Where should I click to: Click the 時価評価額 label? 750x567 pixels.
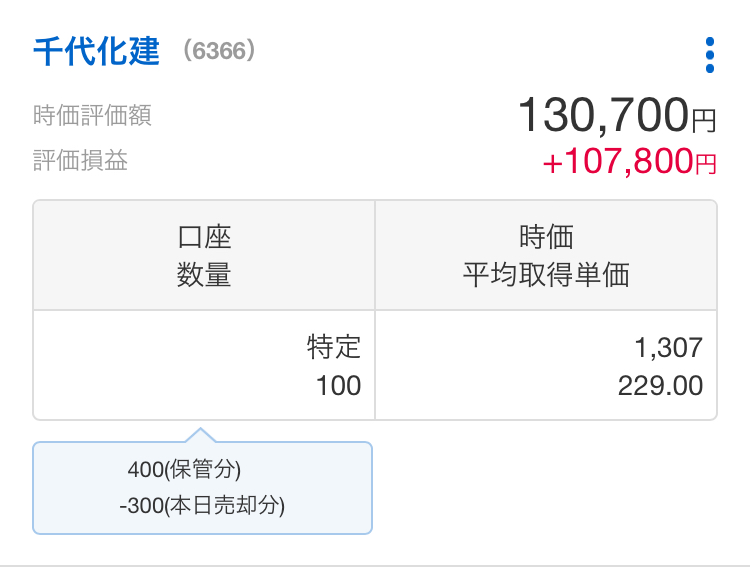[92, 116]
